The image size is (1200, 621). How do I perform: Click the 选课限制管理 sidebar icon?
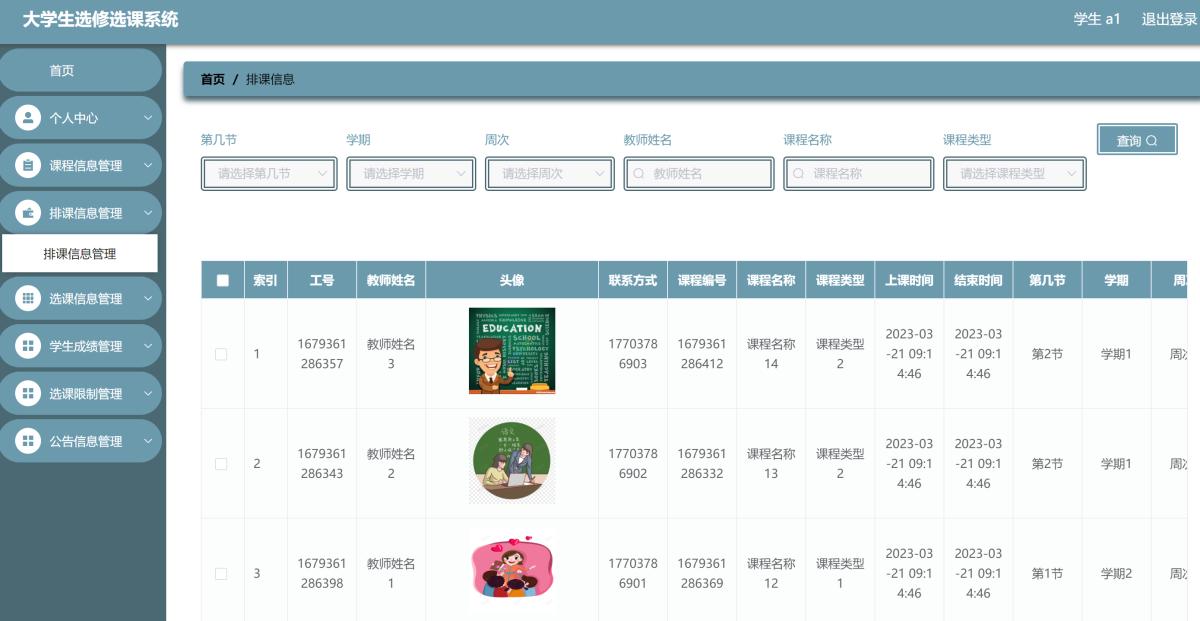(28, 394)
